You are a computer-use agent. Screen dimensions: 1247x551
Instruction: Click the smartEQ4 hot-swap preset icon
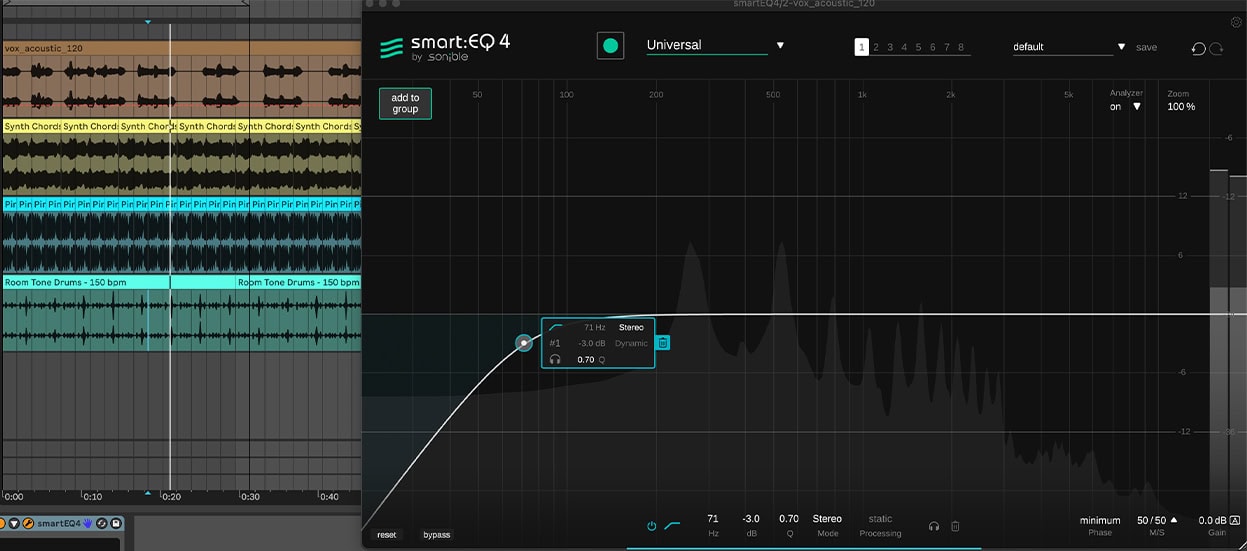102,523
